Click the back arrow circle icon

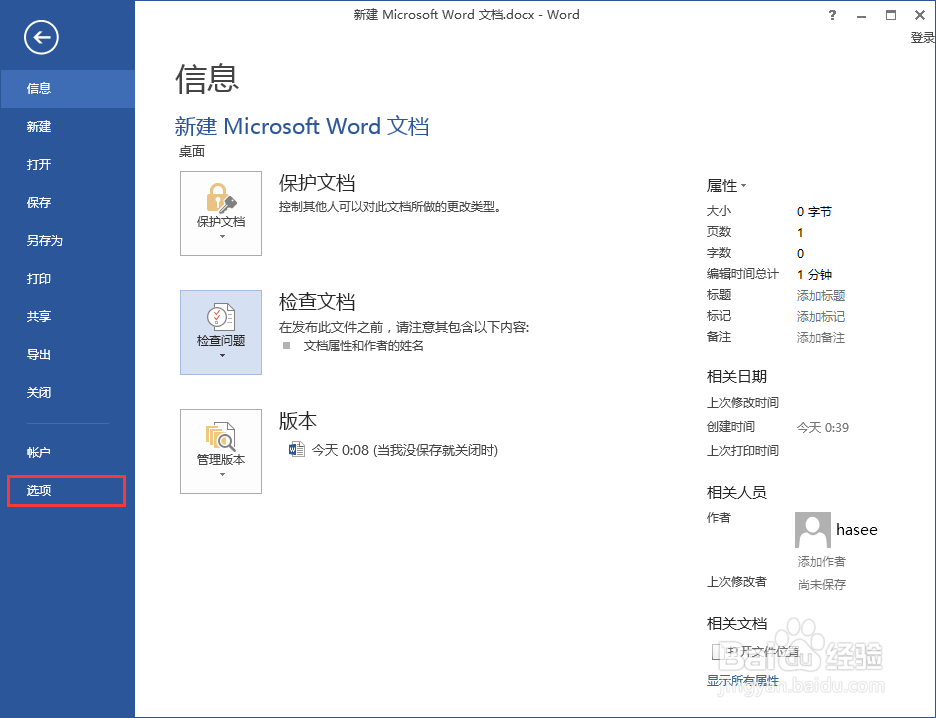(41, 38)
